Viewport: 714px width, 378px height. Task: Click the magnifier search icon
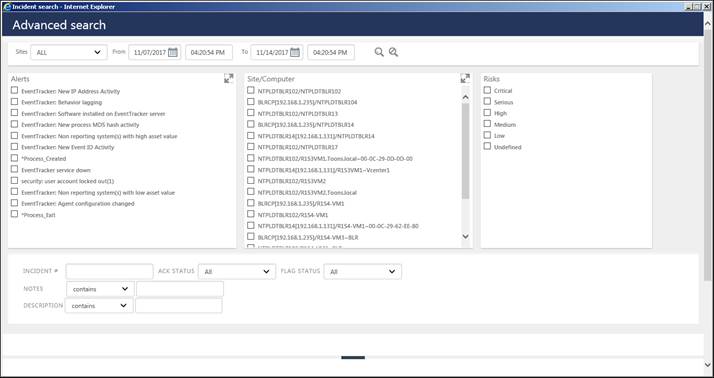379,52
